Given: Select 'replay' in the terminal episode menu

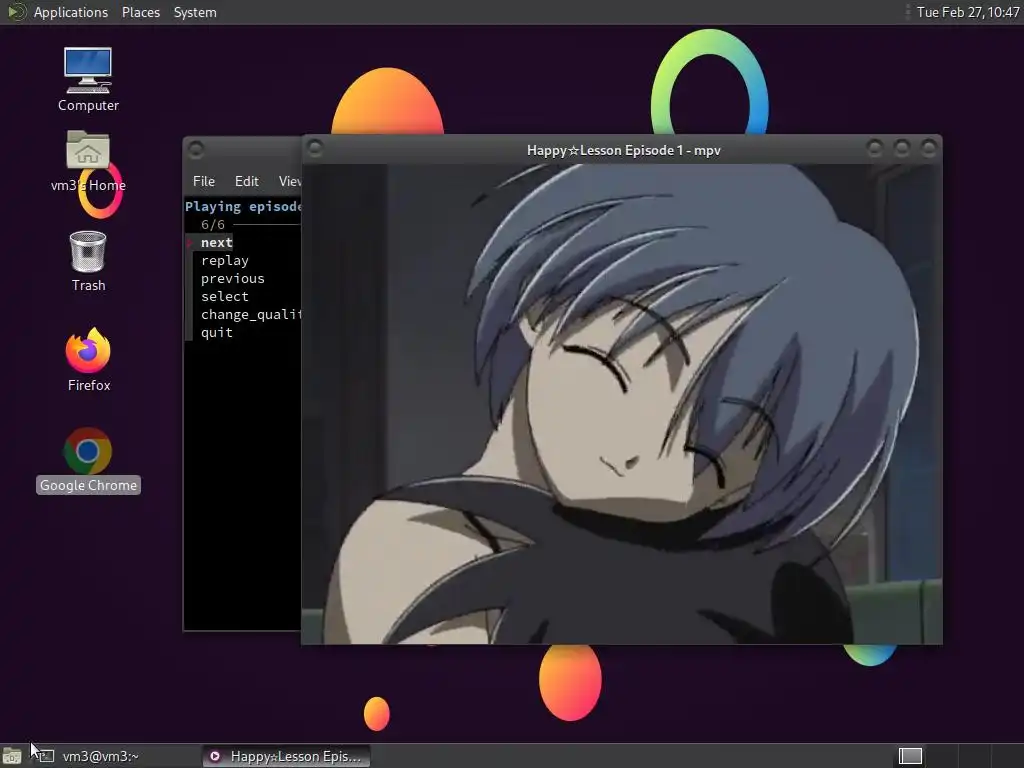Looking at the screenshot, I should 225,261.
